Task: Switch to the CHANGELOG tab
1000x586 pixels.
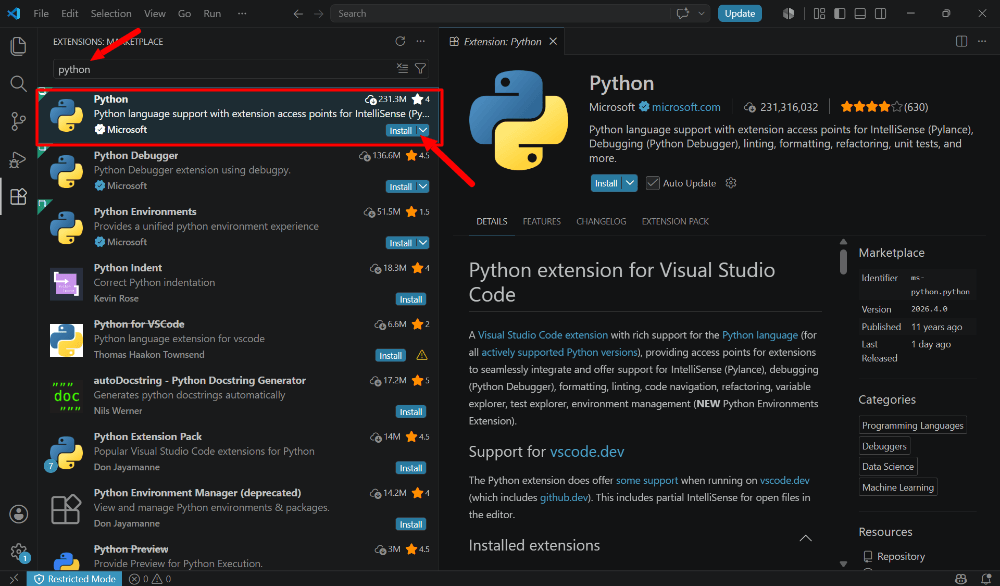Action: pyautogui.click(x=601, y=221)
